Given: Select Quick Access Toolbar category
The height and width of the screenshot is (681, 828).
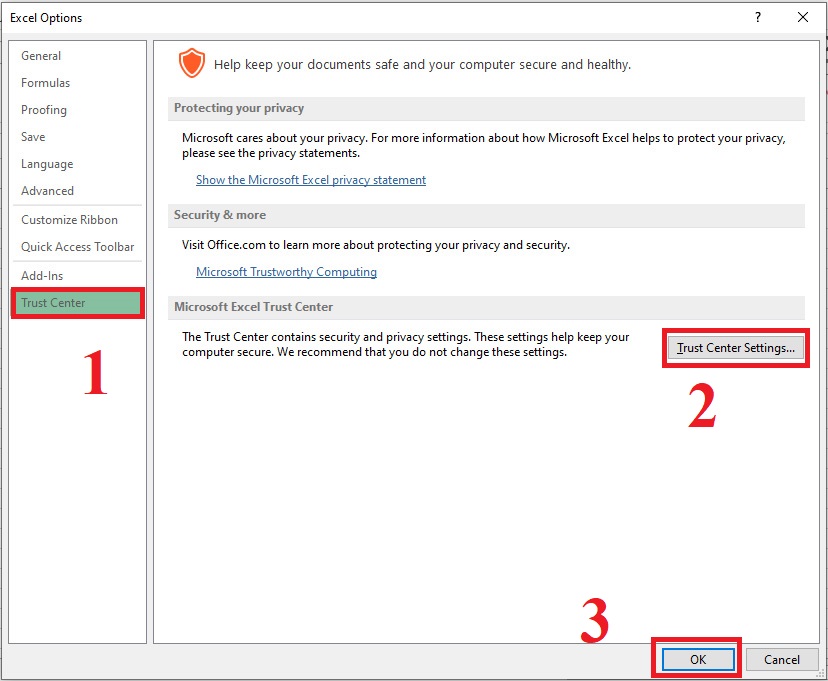Looking at the screenshot, I should coord(77,247).
